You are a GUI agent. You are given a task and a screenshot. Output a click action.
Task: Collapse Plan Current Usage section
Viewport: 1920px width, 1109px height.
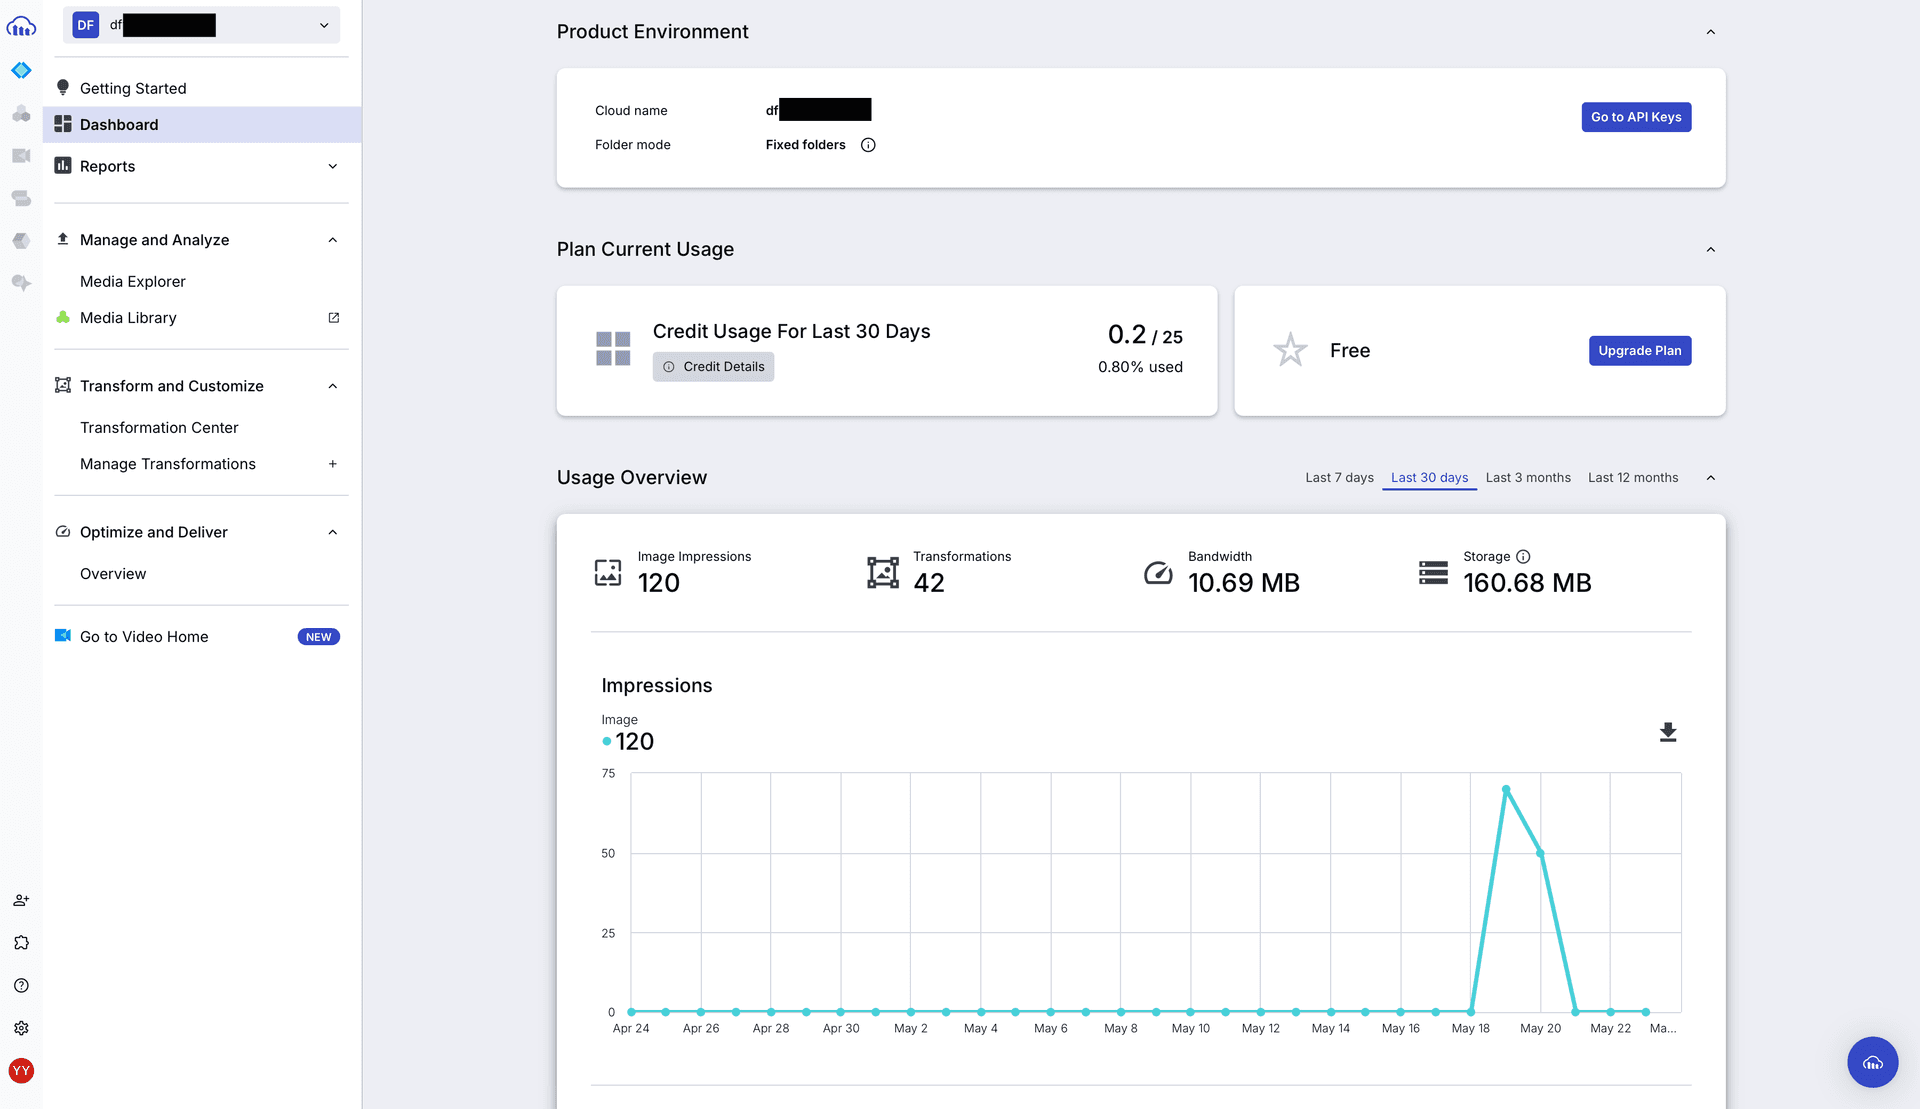click(1711, 249)
